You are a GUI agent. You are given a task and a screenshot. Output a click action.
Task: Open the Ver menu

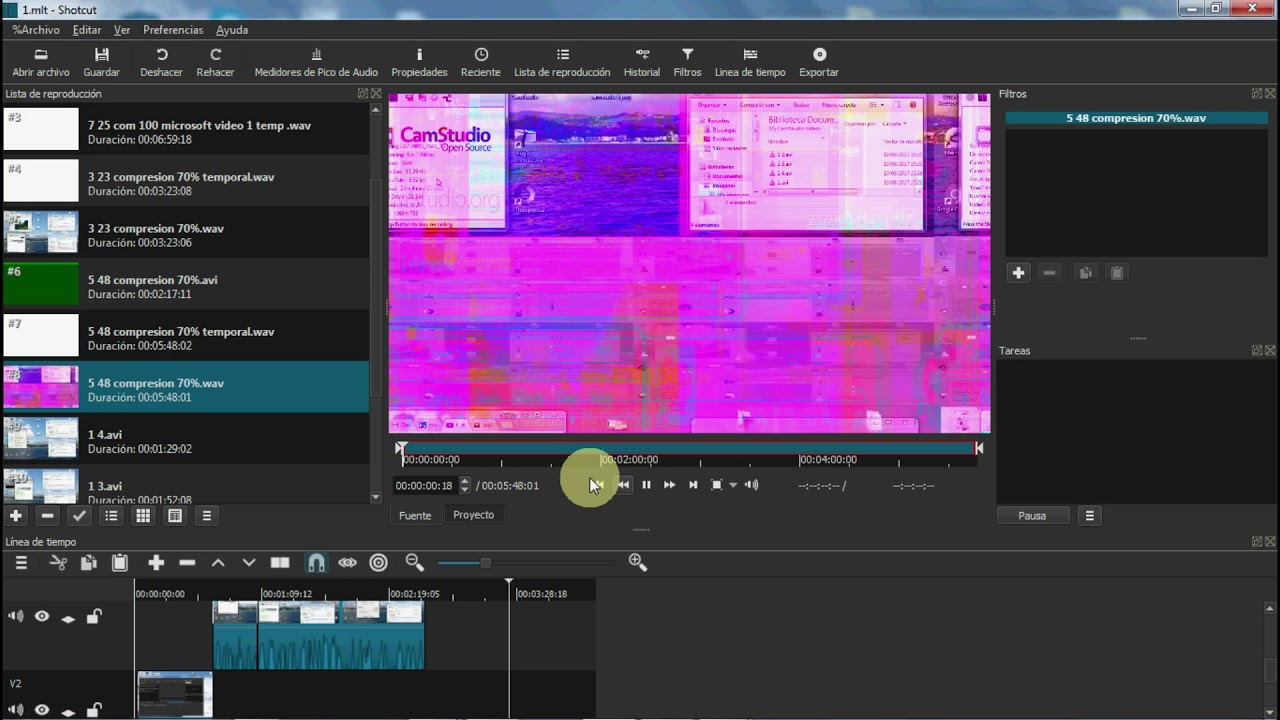122,30
